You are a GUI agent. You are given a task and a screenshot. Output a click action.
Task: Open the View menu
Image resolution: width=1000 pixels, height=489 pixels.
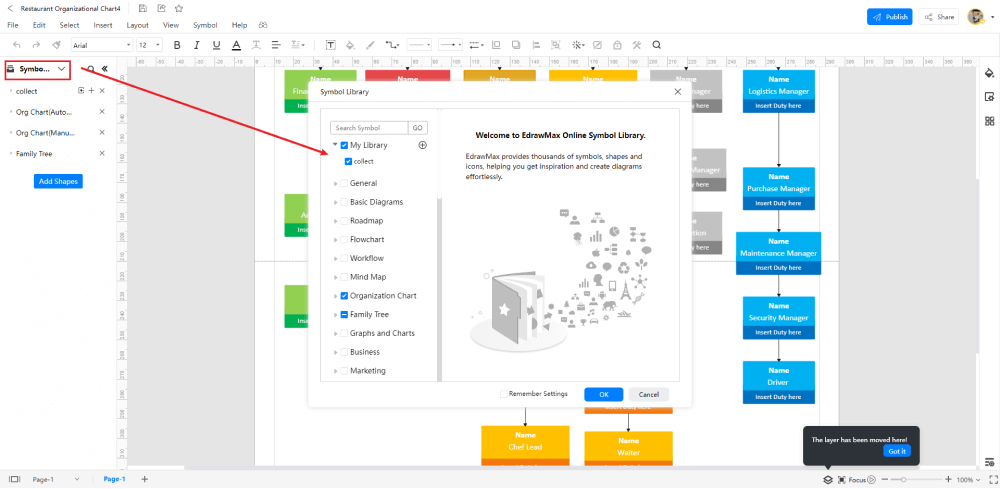tap(171, 26)
